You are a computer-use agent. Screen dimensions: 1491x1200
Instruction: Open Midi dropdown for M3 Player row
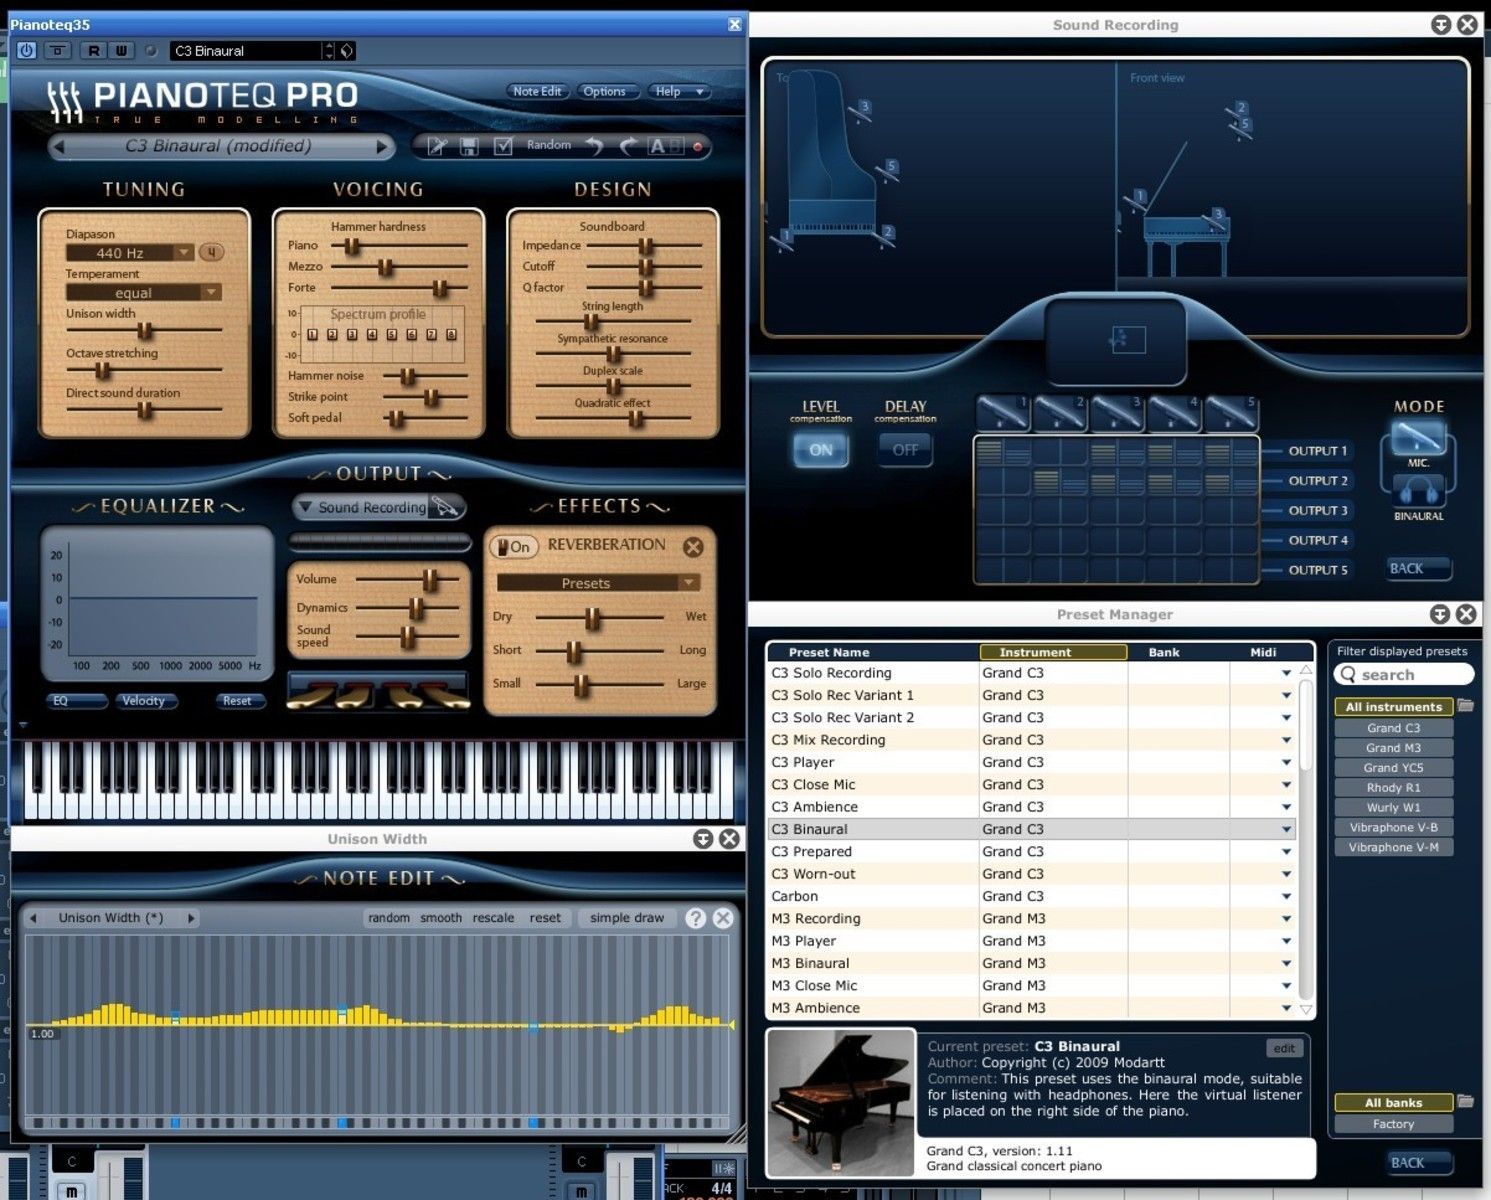coord(1286,941)
